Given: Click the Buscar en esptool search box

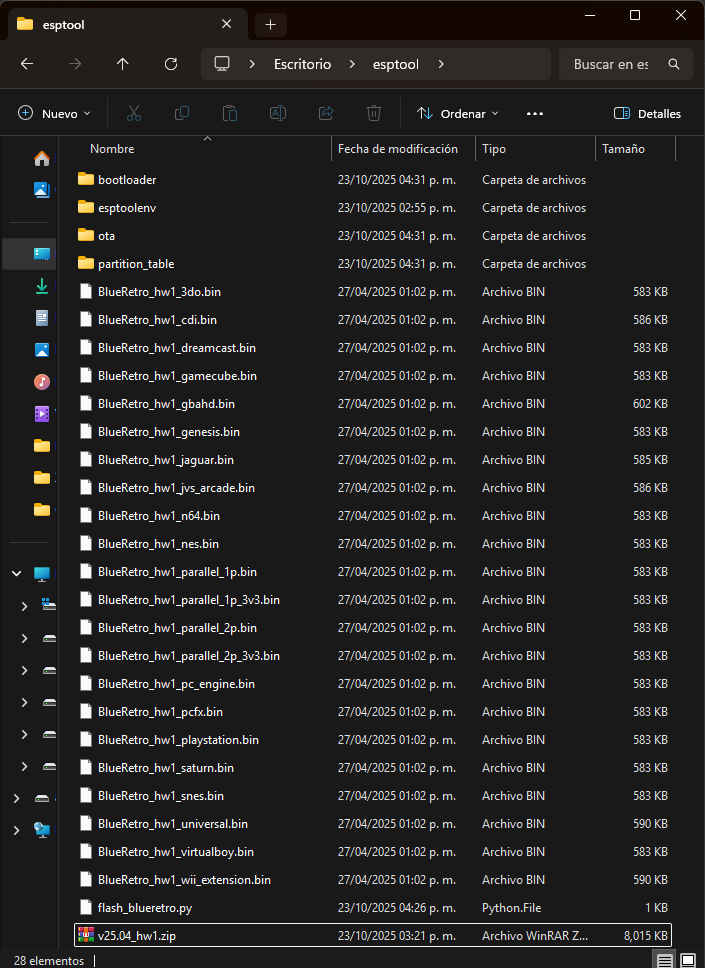Looking at the screenshot, I should click(x=611, y=64).
